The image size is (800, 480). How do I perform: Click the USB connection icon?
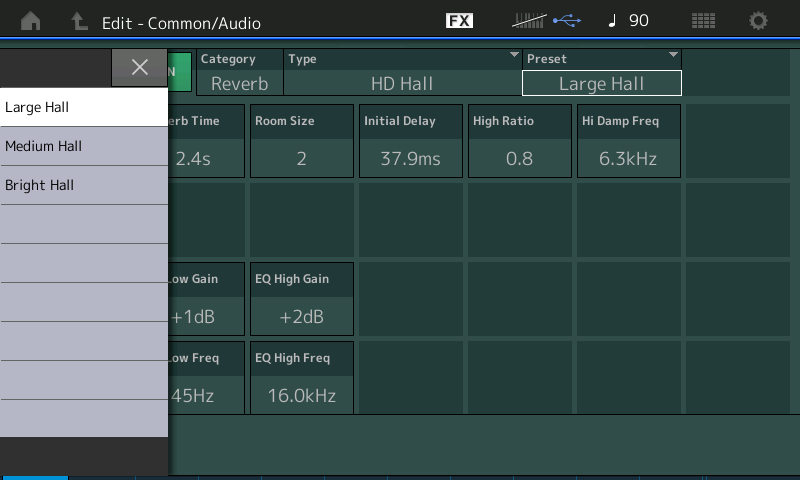point(567,20)
